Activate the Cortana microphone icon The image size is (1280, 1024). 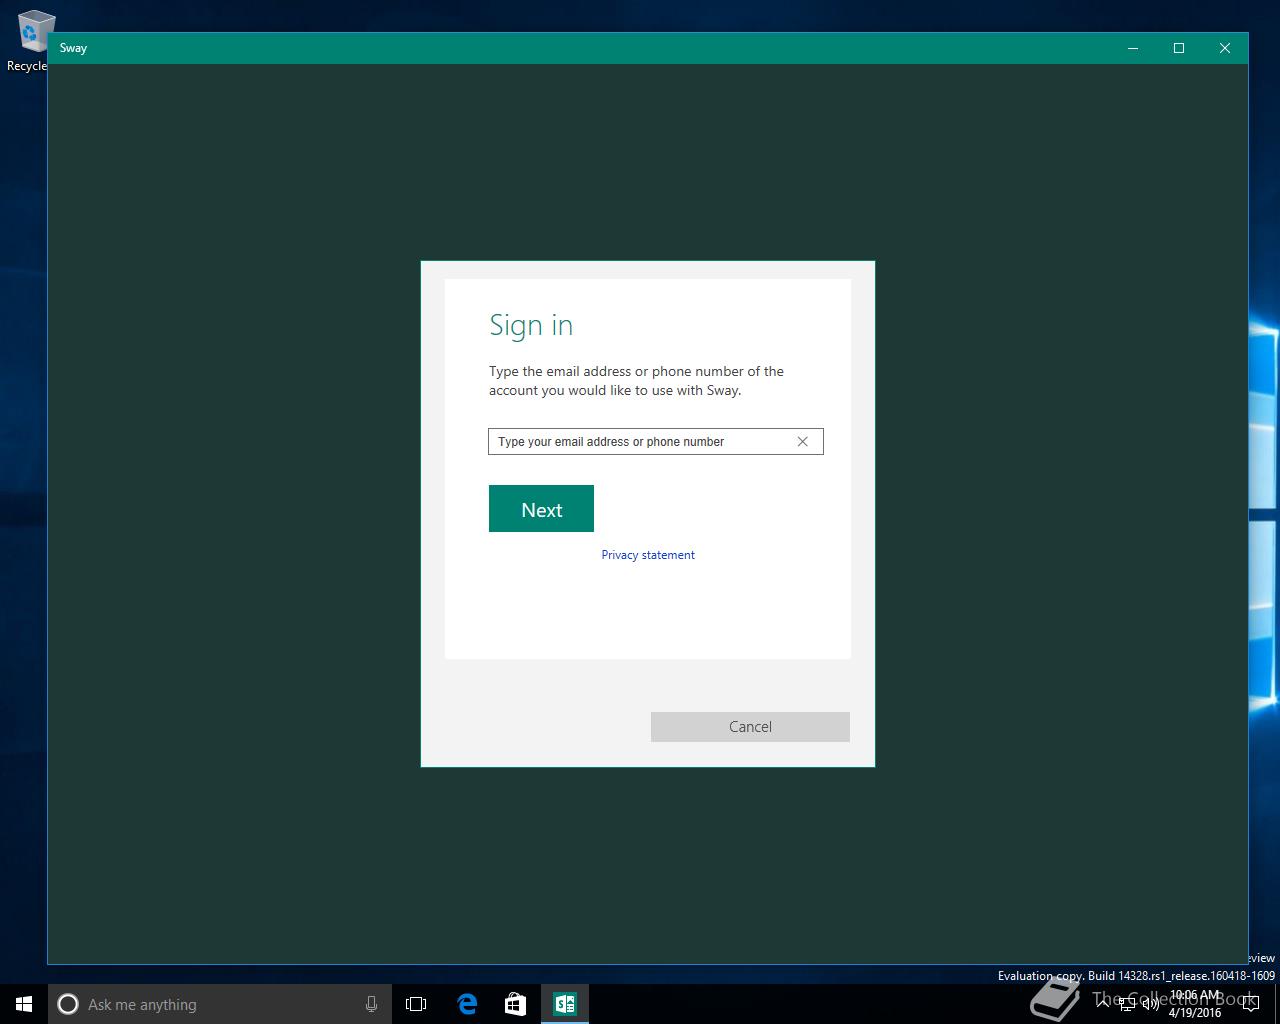coord(371,1004)
